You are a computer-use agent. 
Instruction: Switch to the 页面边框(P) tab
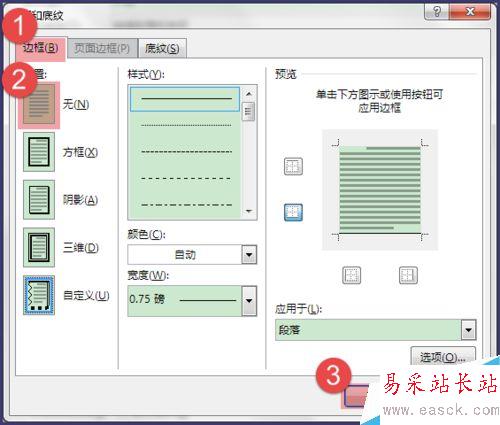point(102,49)
